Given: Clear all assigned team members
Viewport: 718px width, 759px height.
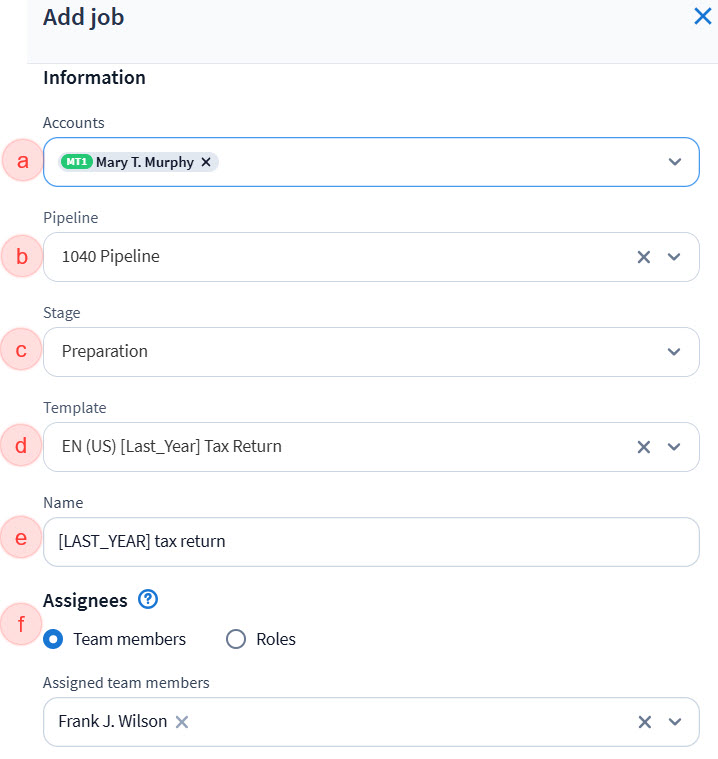Looking at the screenshot, I should (645, 722).
